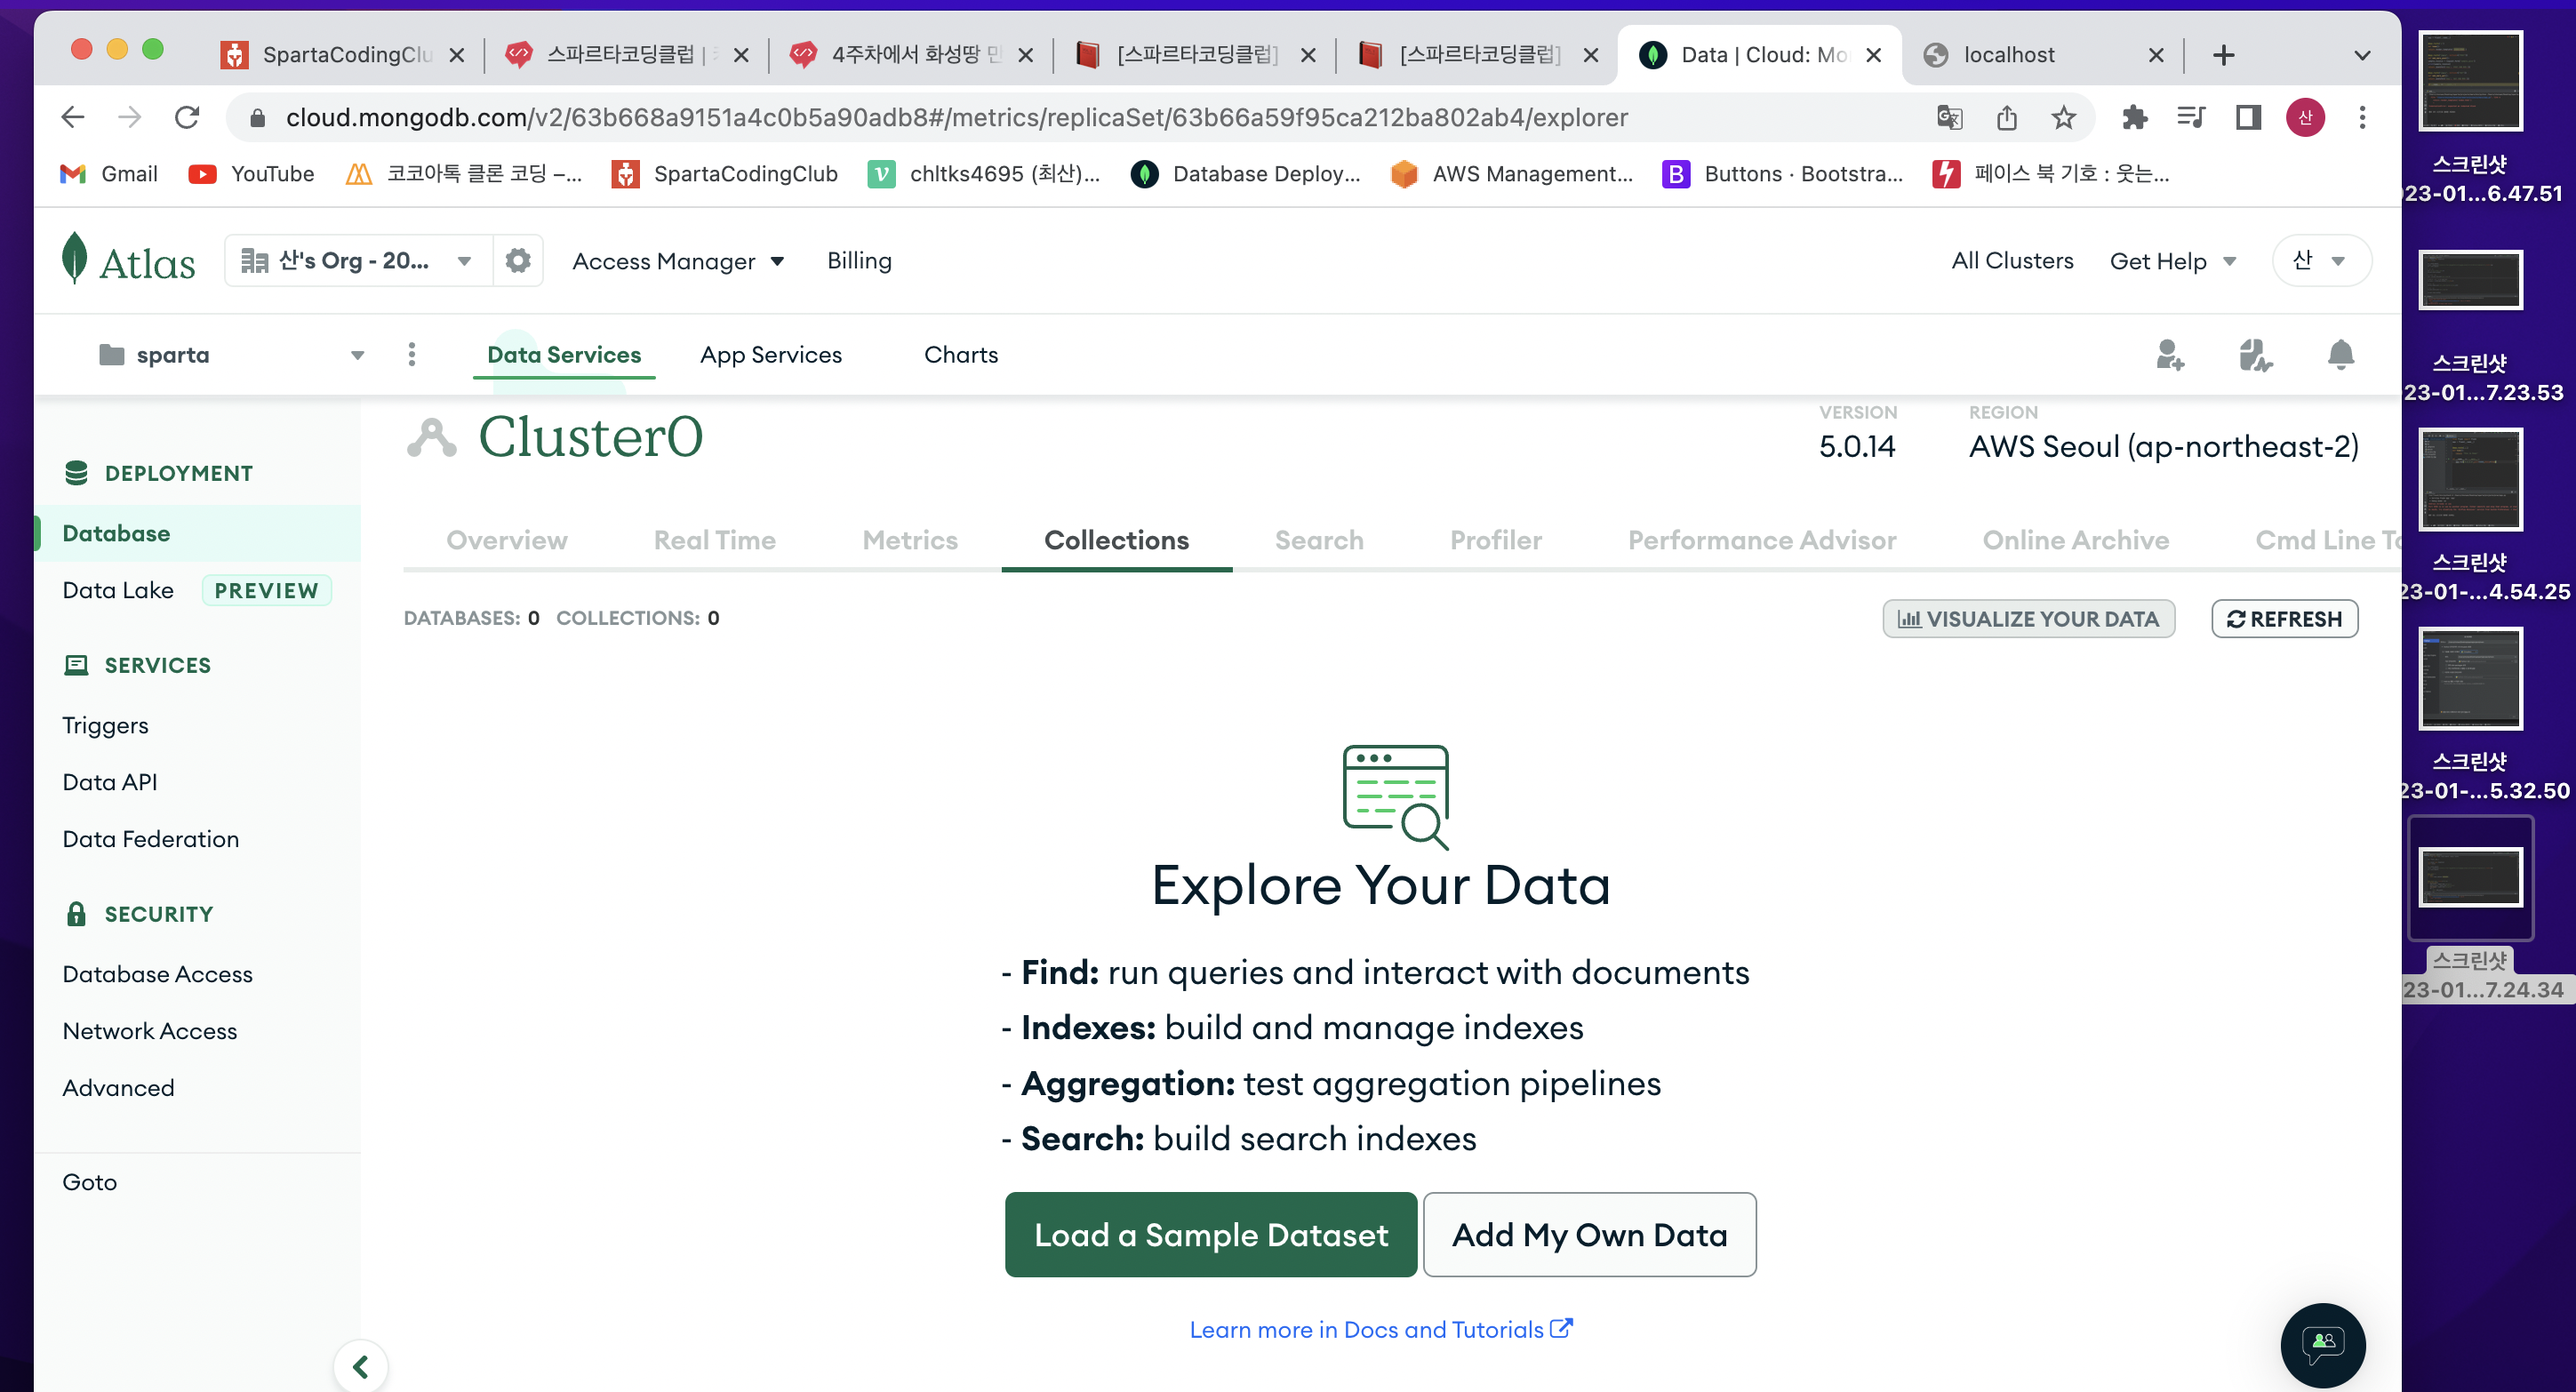Image resolution: width=2576 pixels, height=1392 pixels.
Task: Expand the sparta project selector
Action: pos(232,355)
